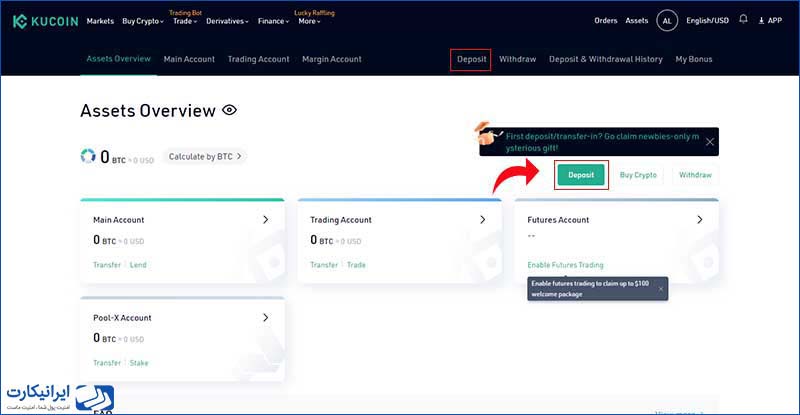Expand the Derivatives dropdown

click(x=227, y=21)
